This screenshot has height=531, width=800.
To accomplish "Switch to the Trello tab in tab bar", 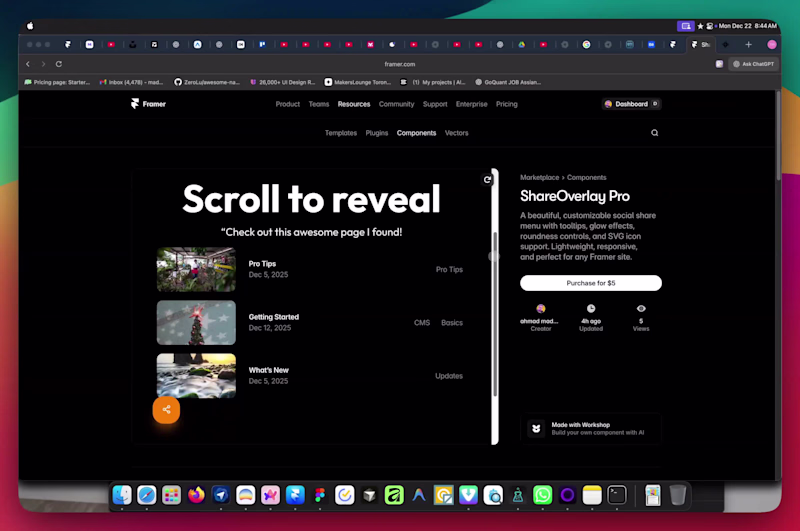I will pos(262,45).
